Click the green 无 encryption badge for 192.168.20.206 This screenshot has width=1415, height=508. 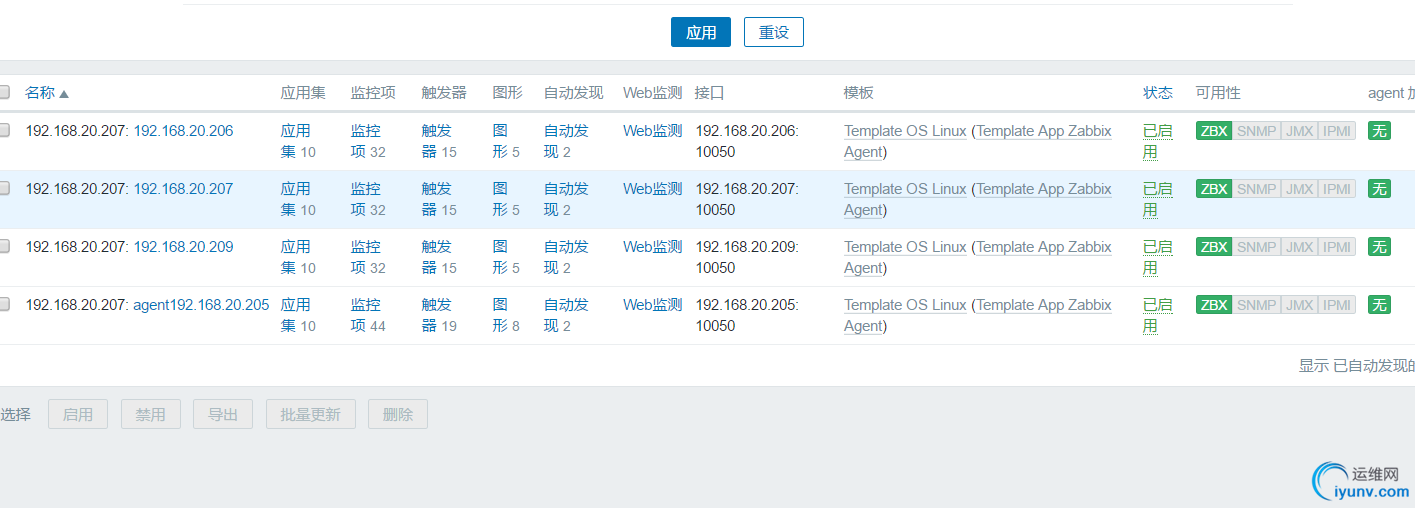click(1380, 131)
